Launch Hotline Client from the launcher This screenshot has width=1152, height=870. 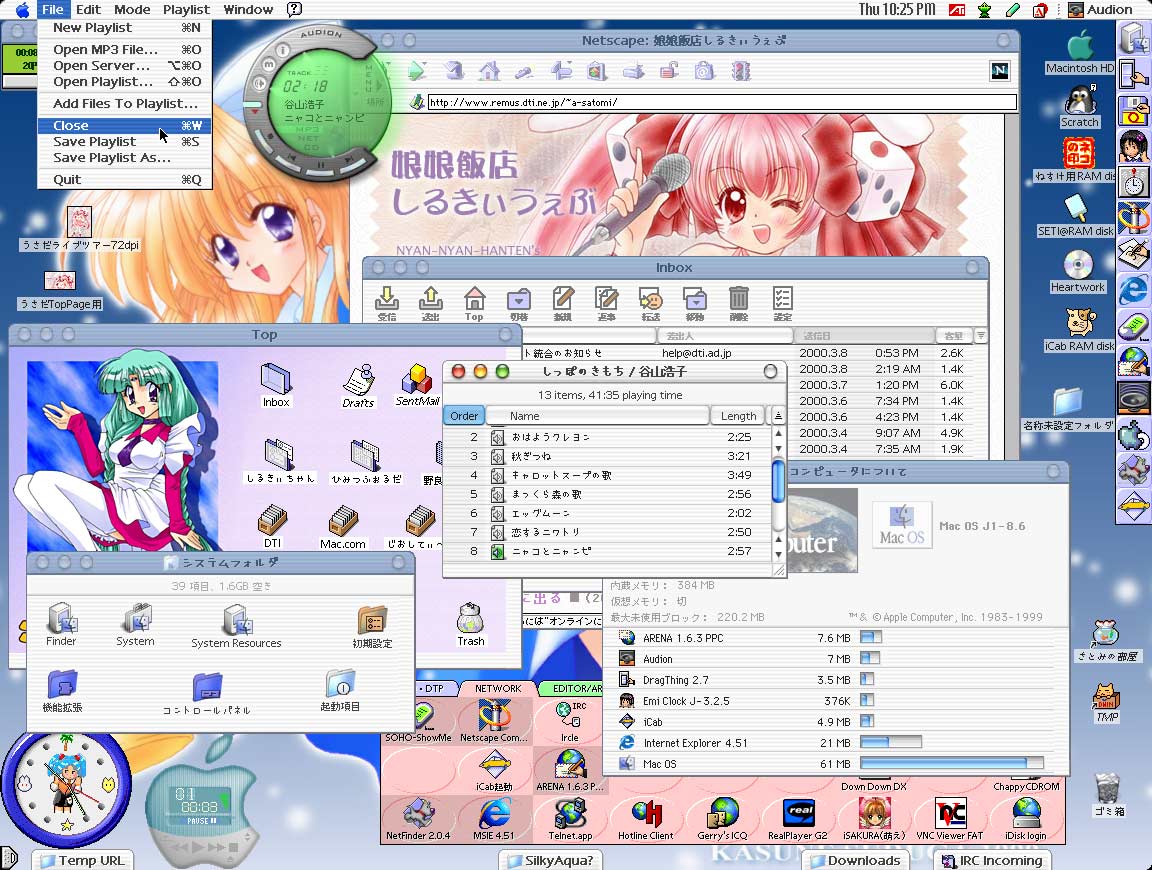[x=646, y=814]
